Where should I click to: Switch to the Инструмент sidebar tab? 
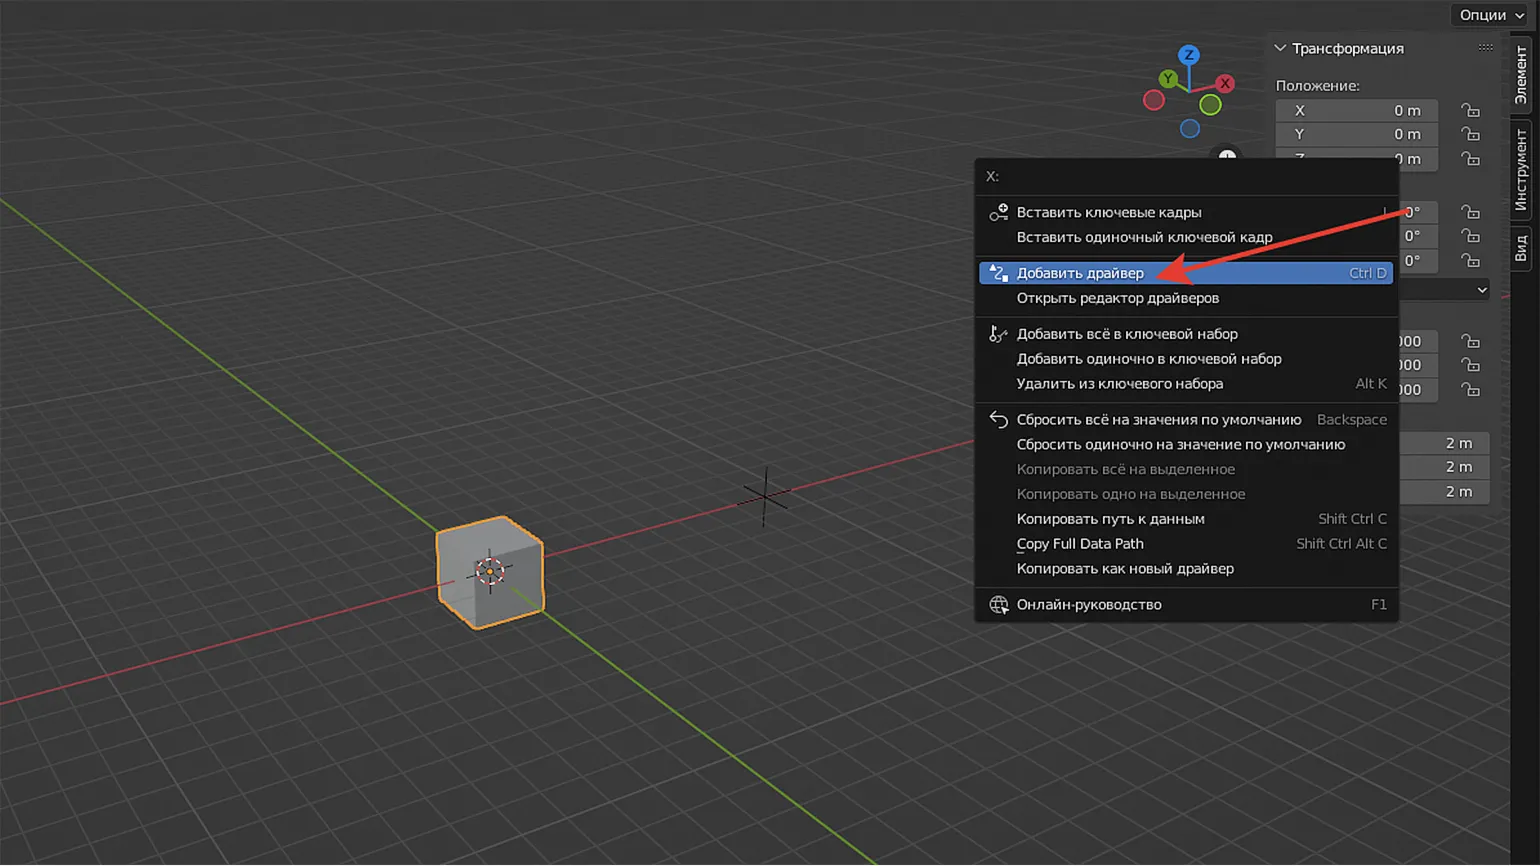[x=1521, y=170]
